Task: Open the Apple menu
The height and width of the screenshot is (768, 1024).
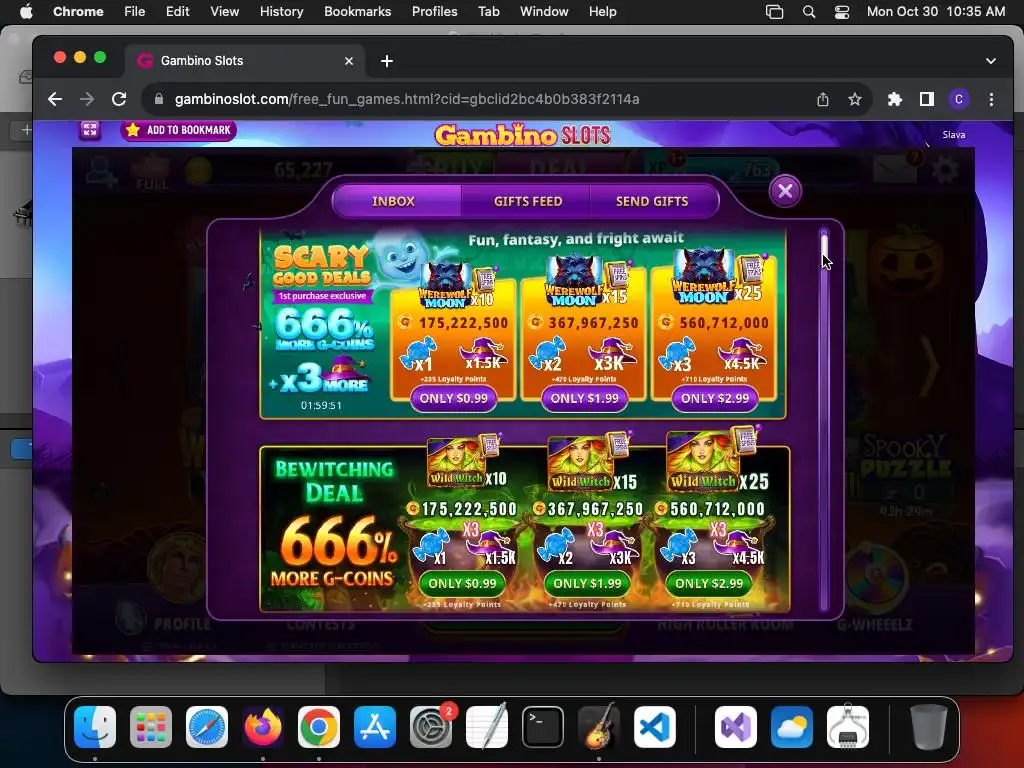Action: pos(26,11)
